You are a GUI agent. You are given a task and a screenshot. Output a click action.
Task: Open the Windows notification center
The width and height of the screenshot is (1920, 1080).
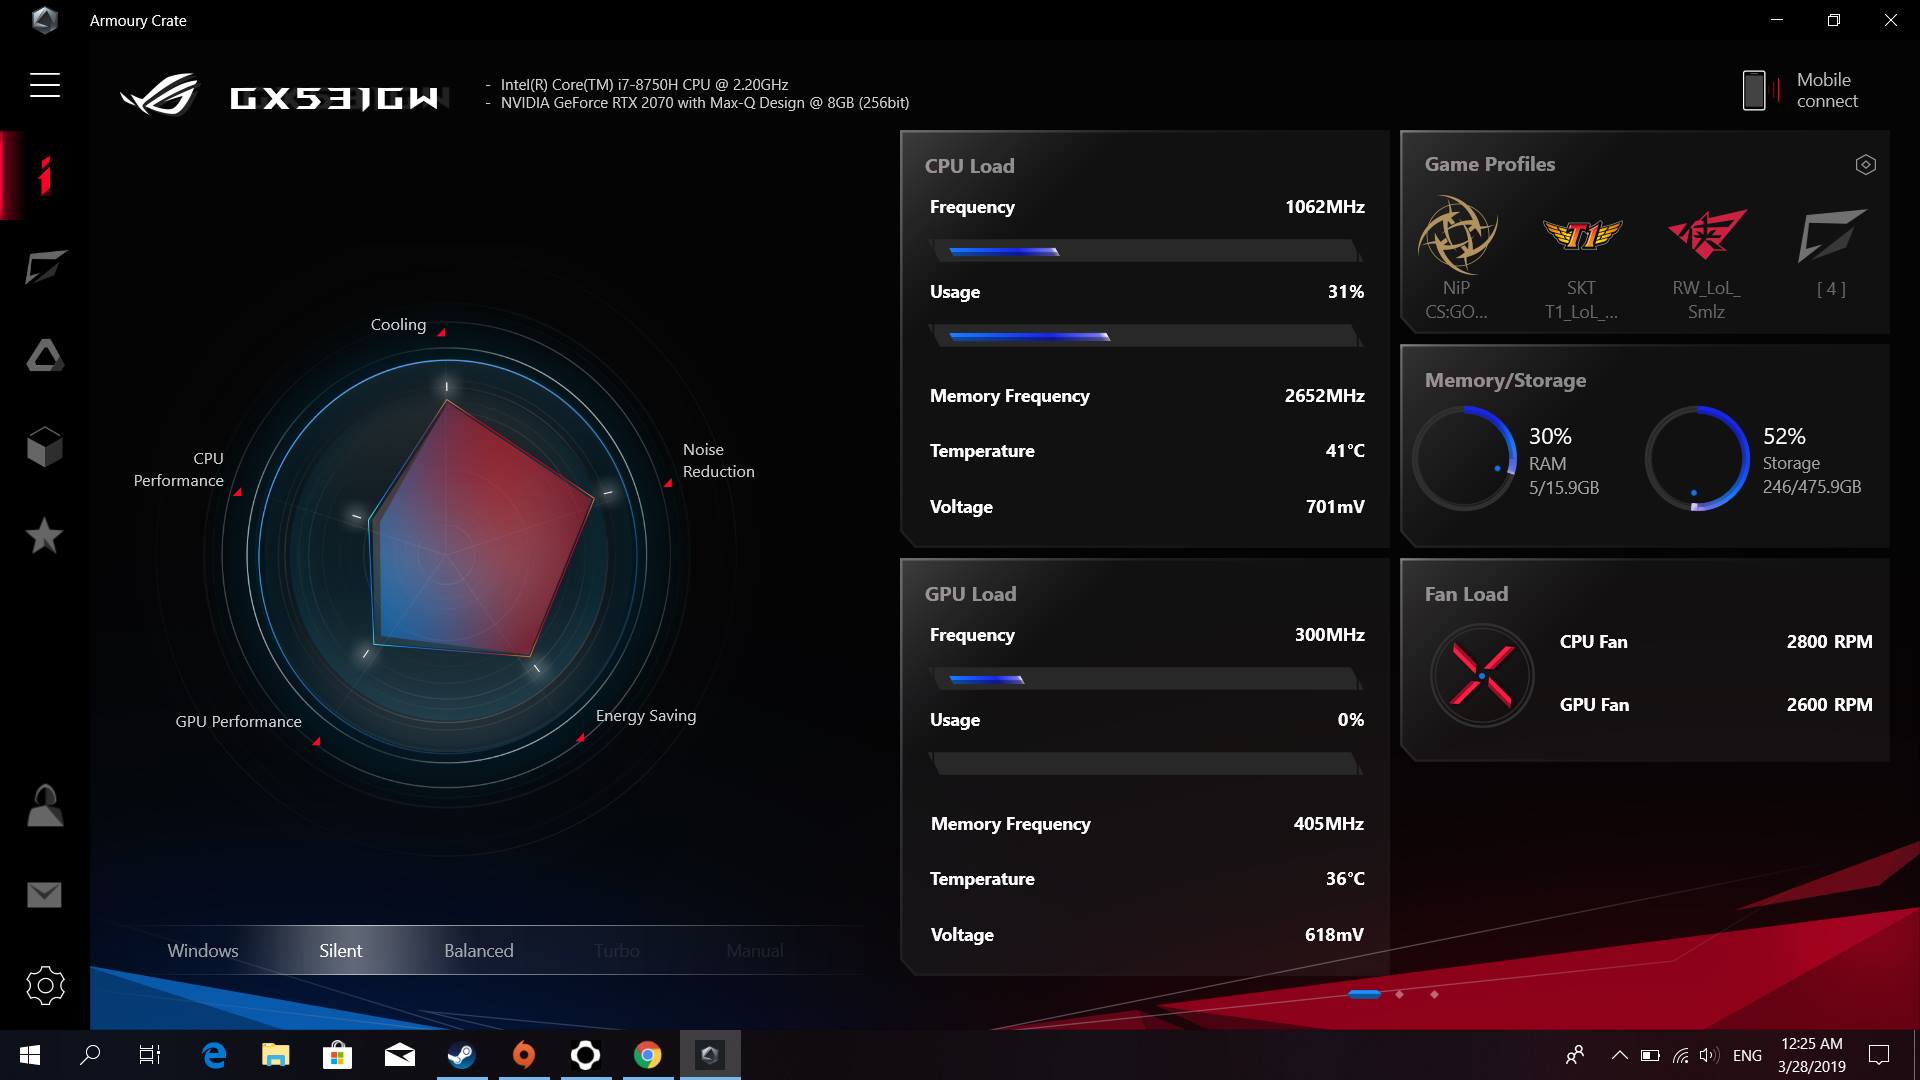click(1879, 1055)
